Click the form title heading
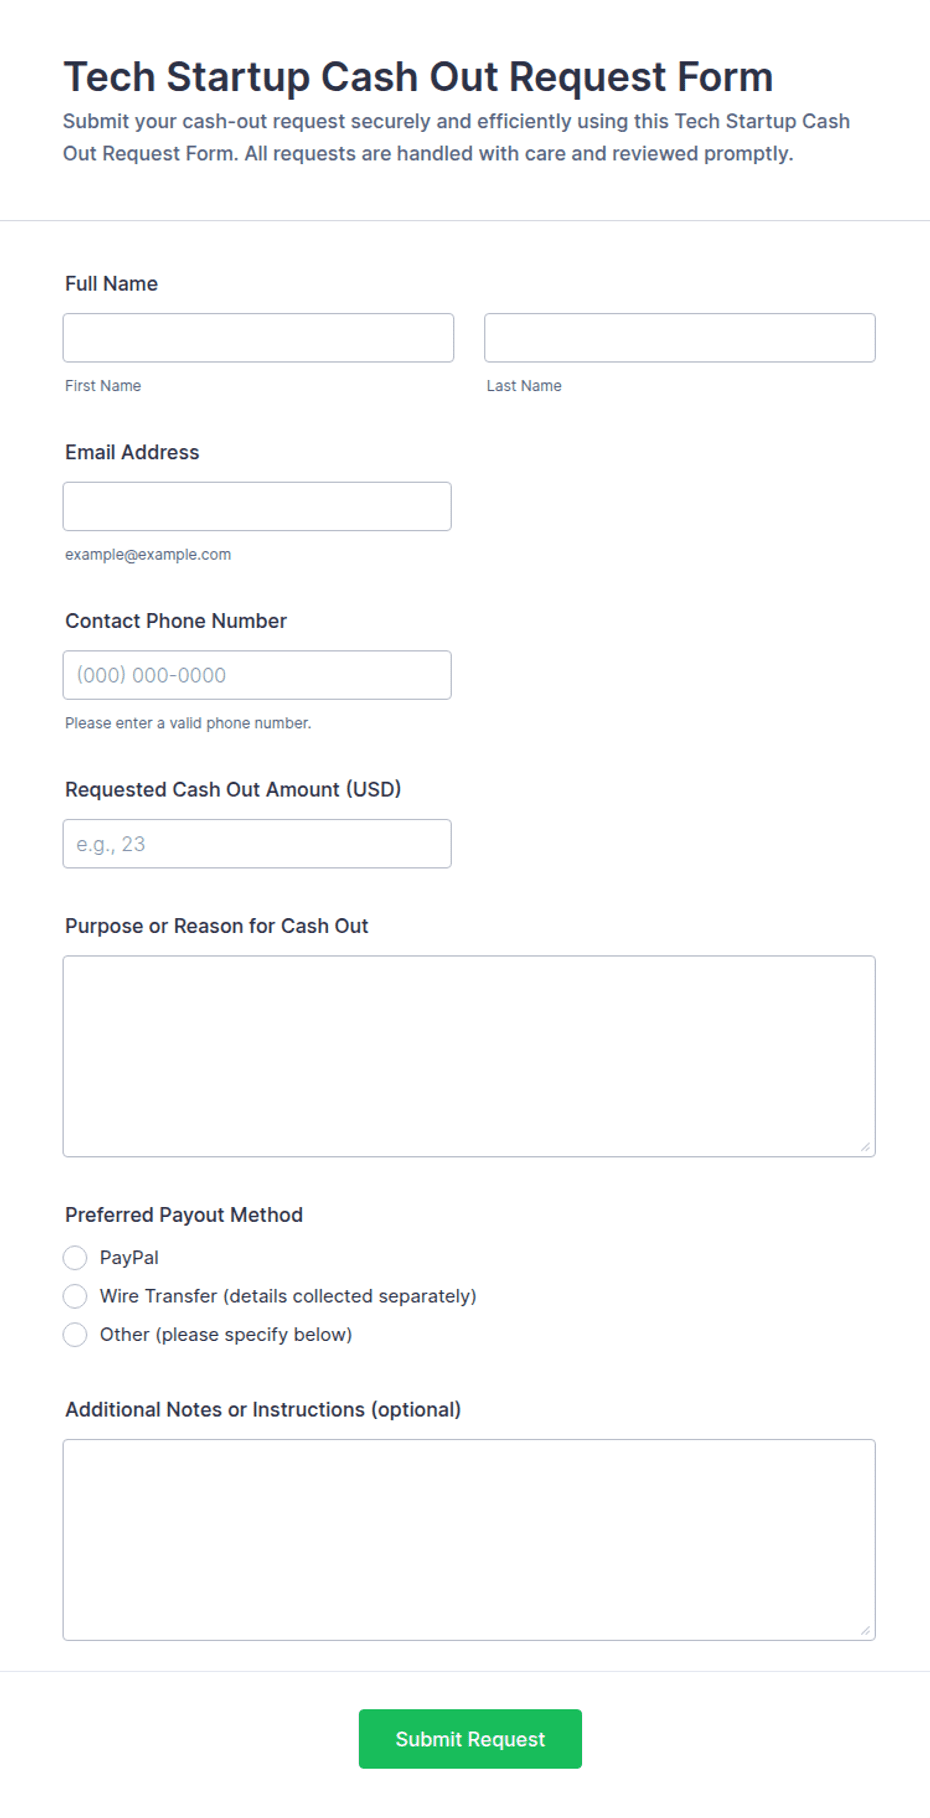Viewport: 930px width, 1818px height. coord(418,77)
